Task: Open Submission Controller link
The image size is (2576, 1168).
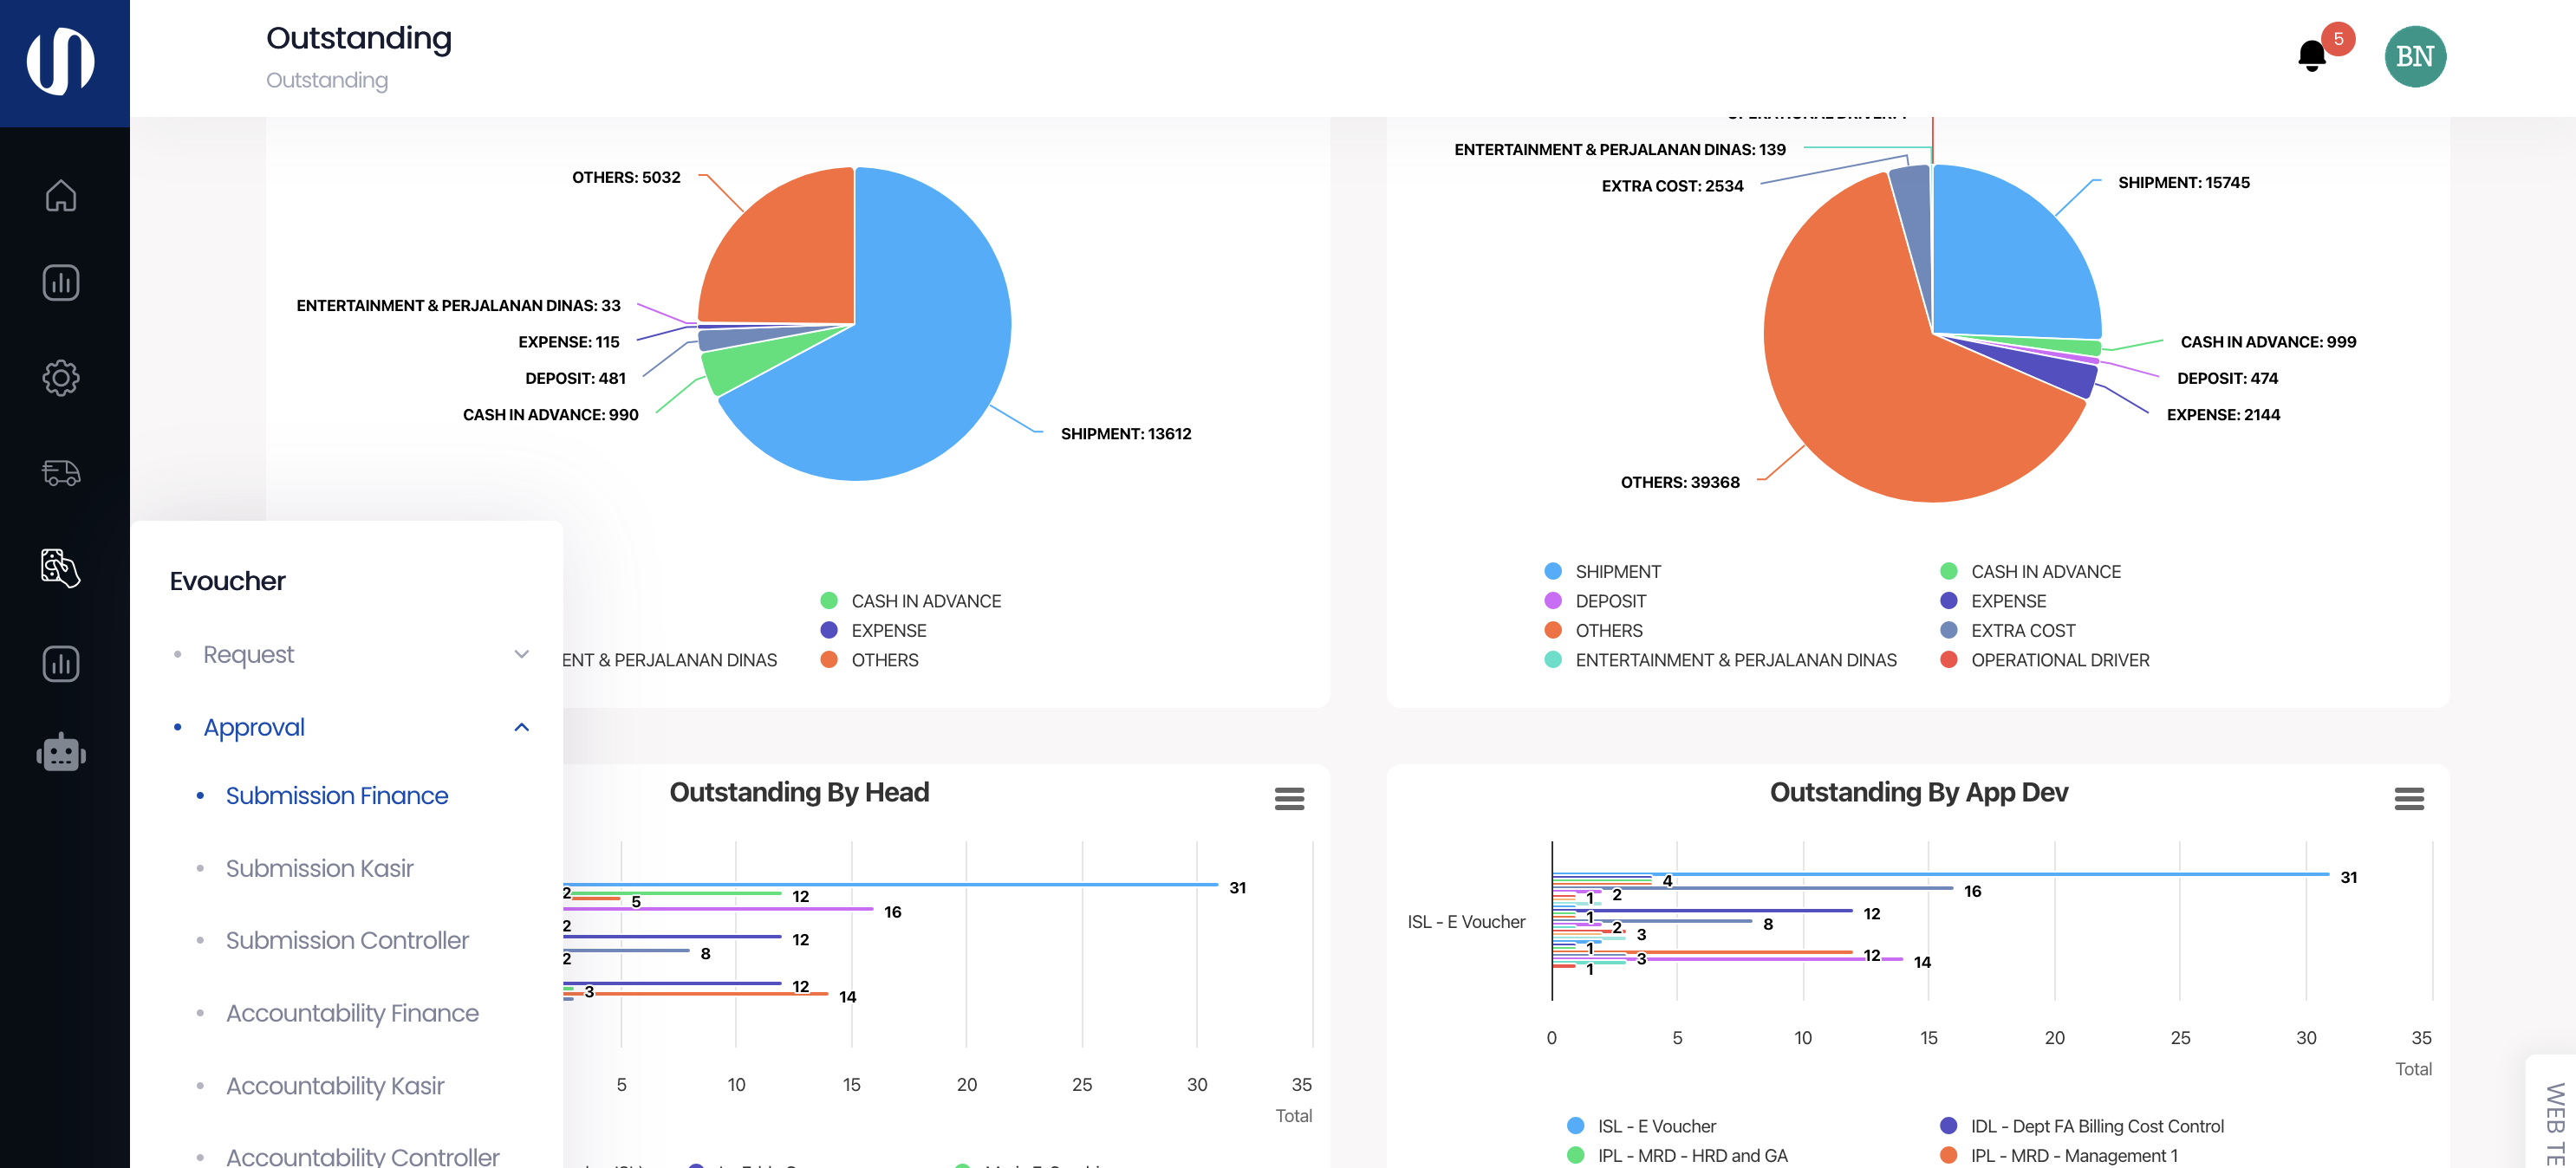Action: [347, 940]
